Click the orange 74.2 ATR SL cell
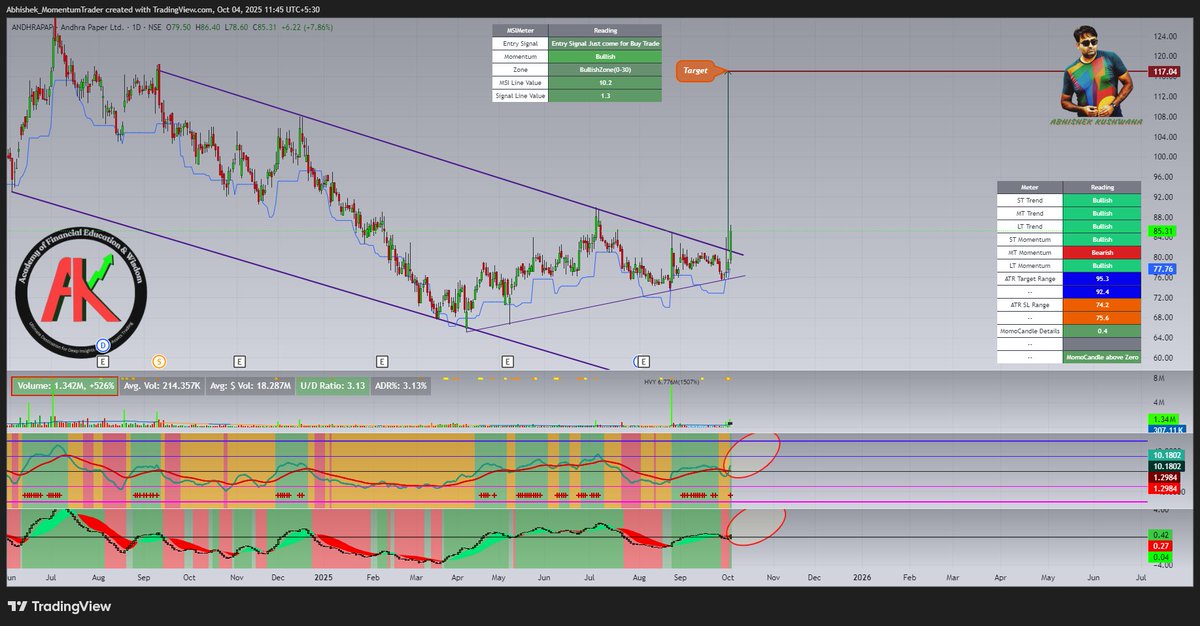 1101,304
